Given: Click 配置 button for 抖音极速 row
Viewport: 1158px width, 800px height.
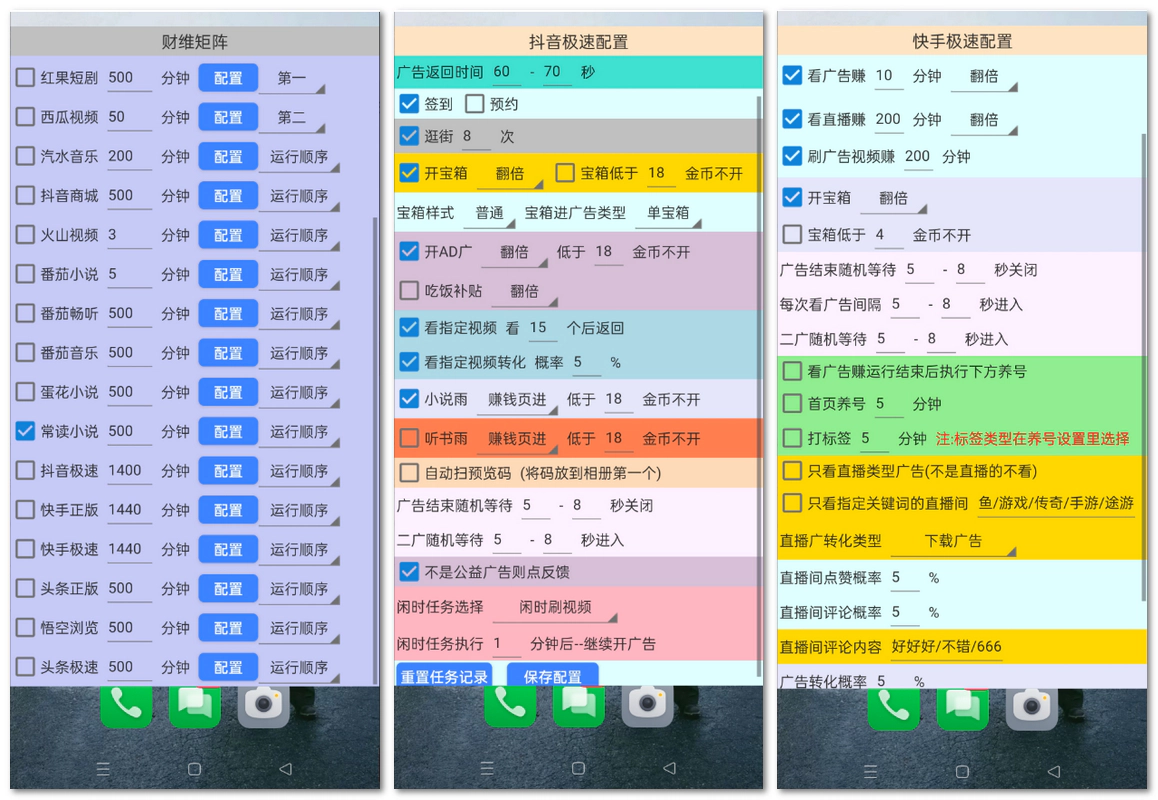Looking at the screenshot, I should [228, 471].
